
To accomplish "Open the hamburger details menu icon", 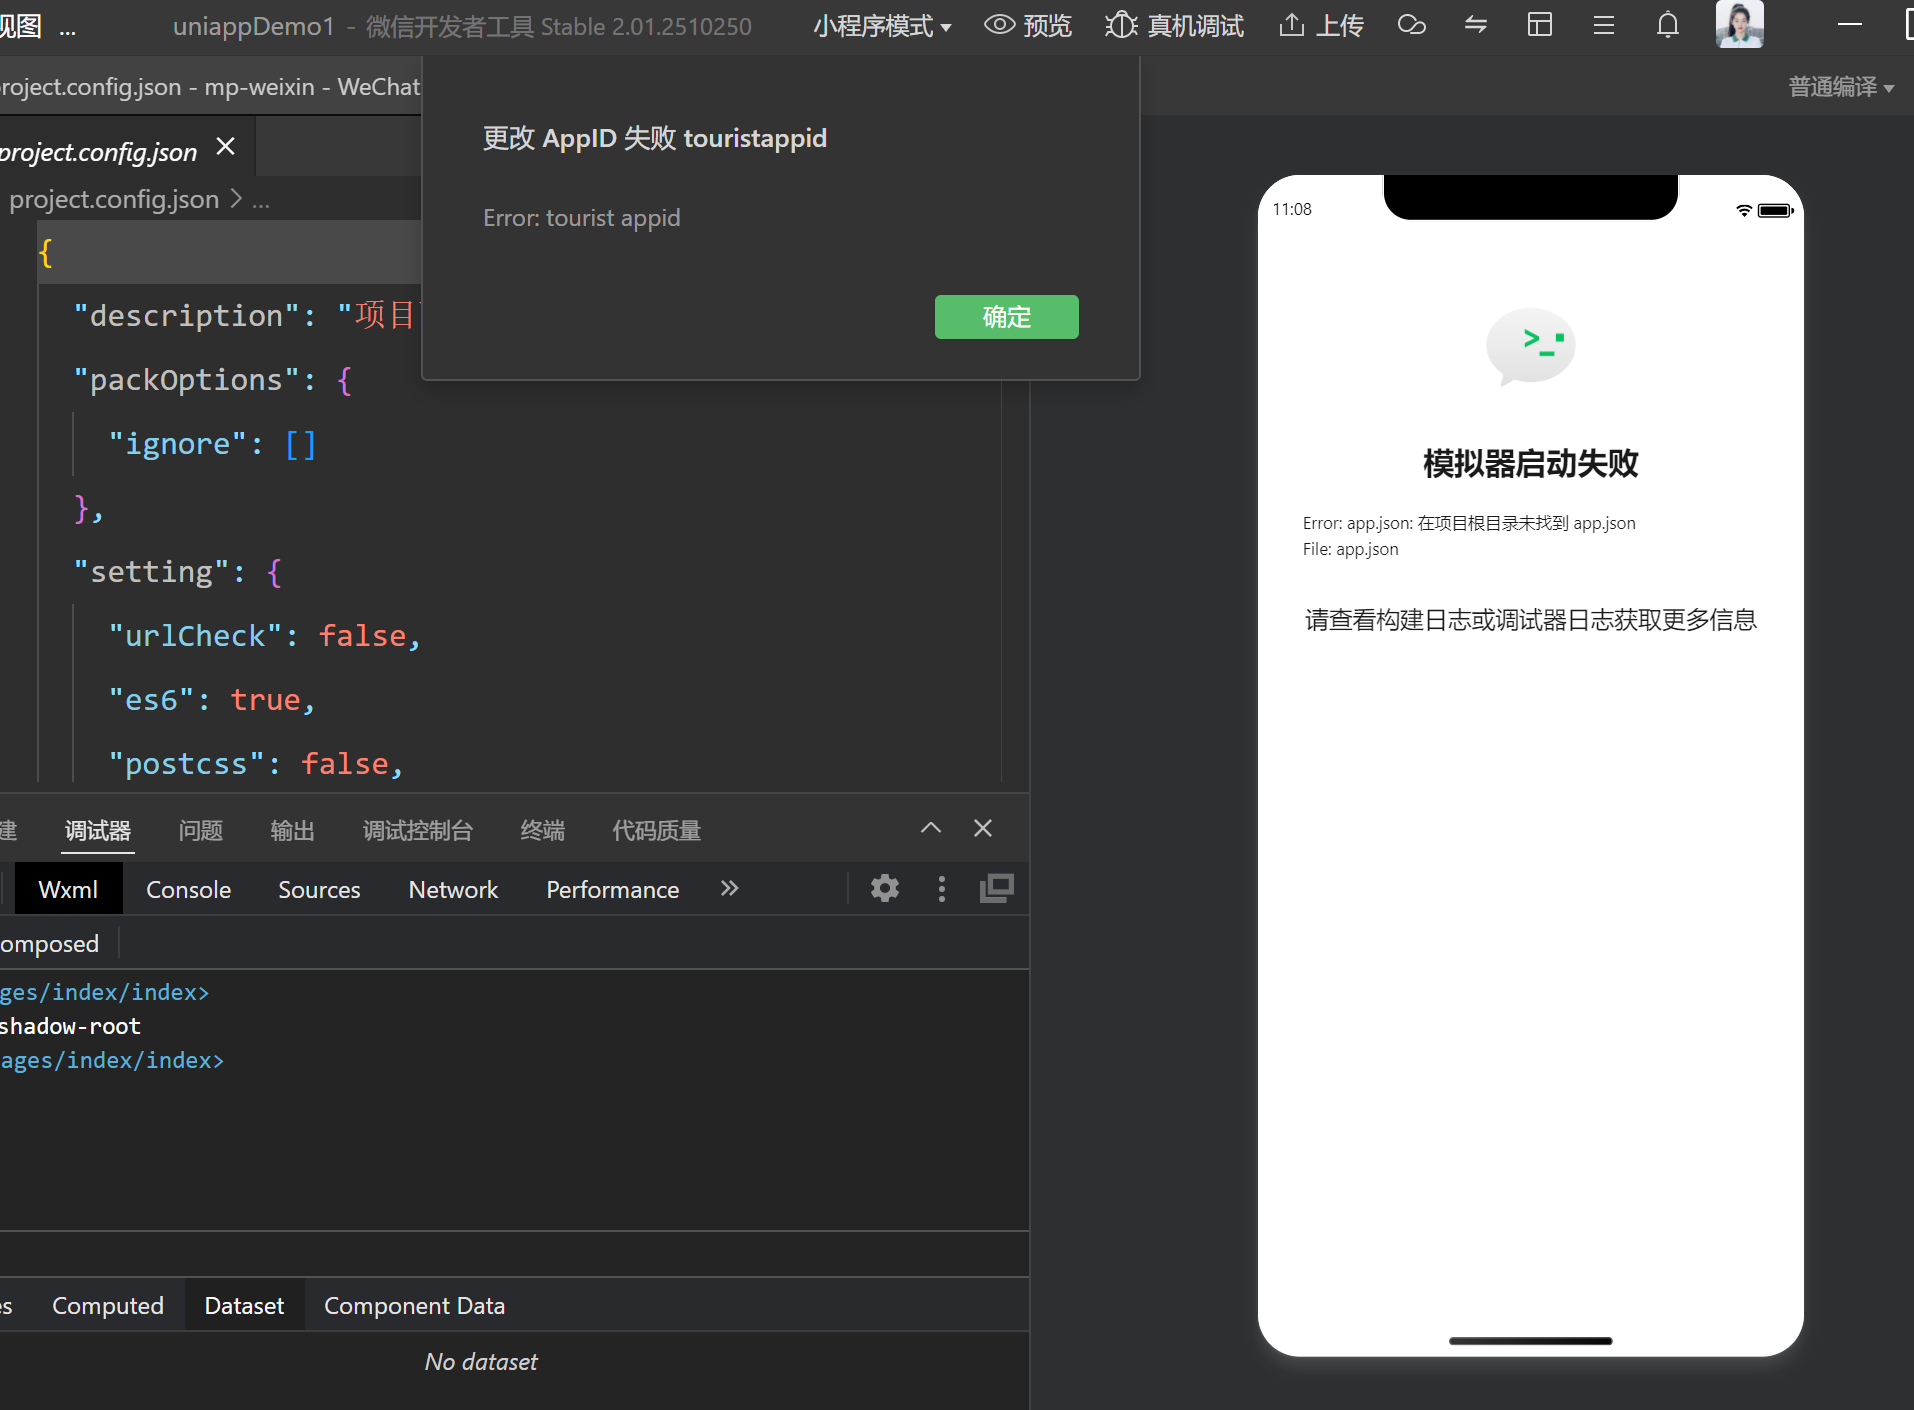I will pyautogui.click(x=1604, y=25).
